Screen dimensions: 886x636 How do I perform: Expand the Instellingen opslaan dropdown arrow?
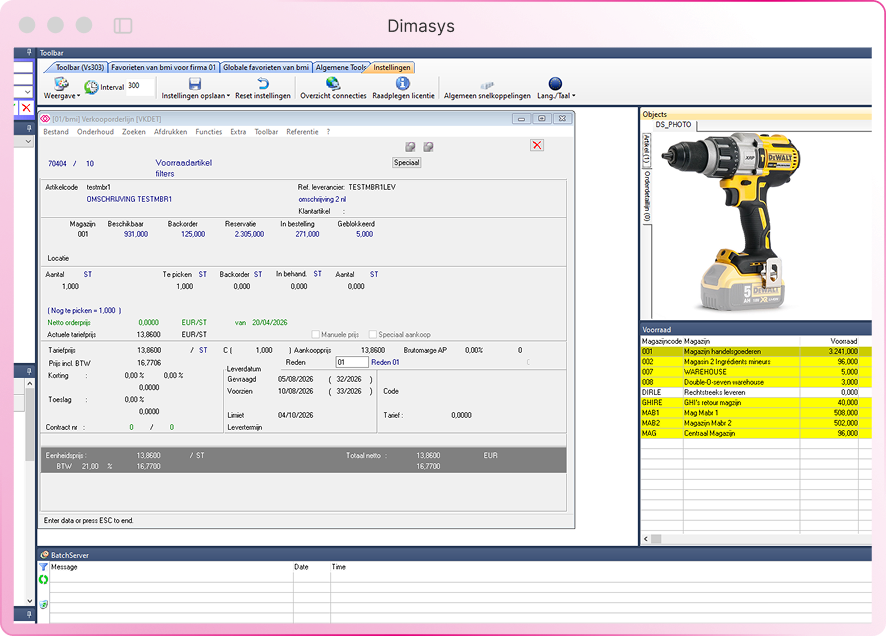pyautogui.click(x=228, y=96)
